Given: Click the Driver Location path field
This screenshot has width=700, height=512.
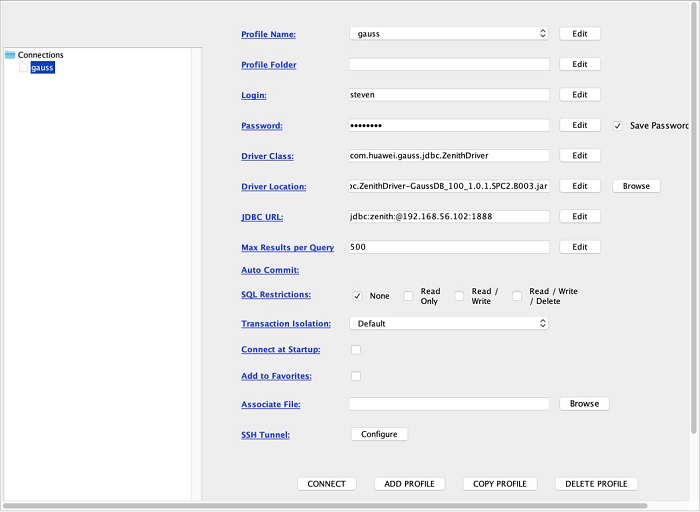Looking at the screenshot, I should 449,186.
